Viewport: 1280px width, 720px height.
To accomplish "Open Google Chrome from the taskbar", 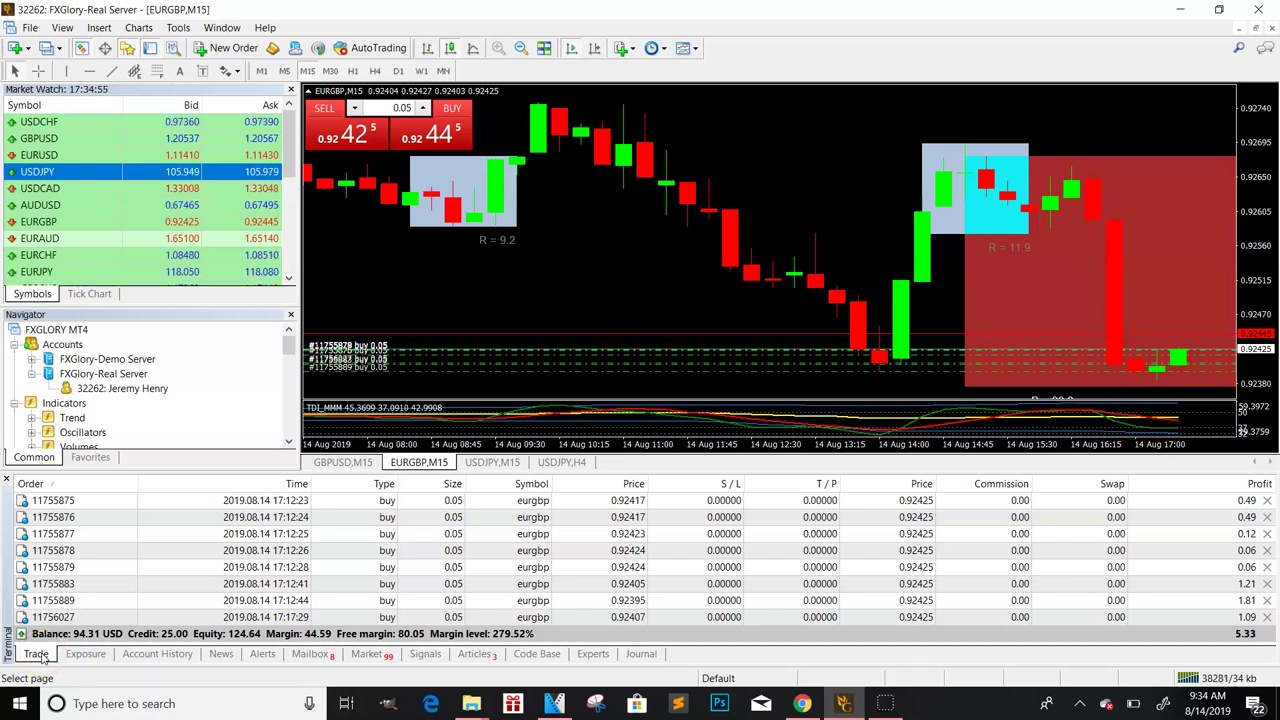I will tap(802, 704).
